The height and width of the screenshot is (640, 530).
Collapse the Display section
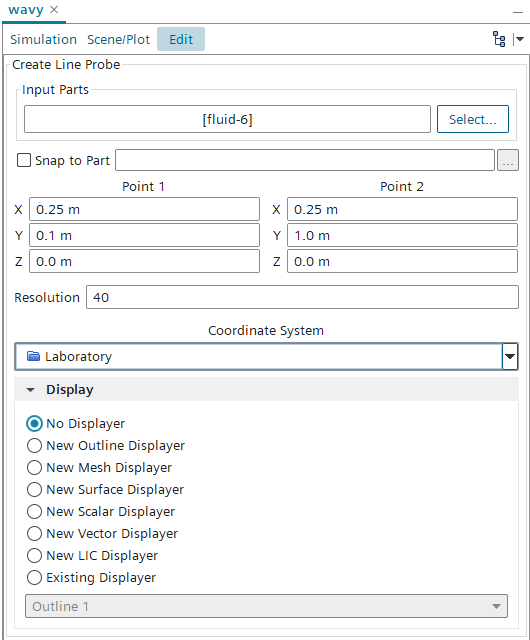(31, 390)
